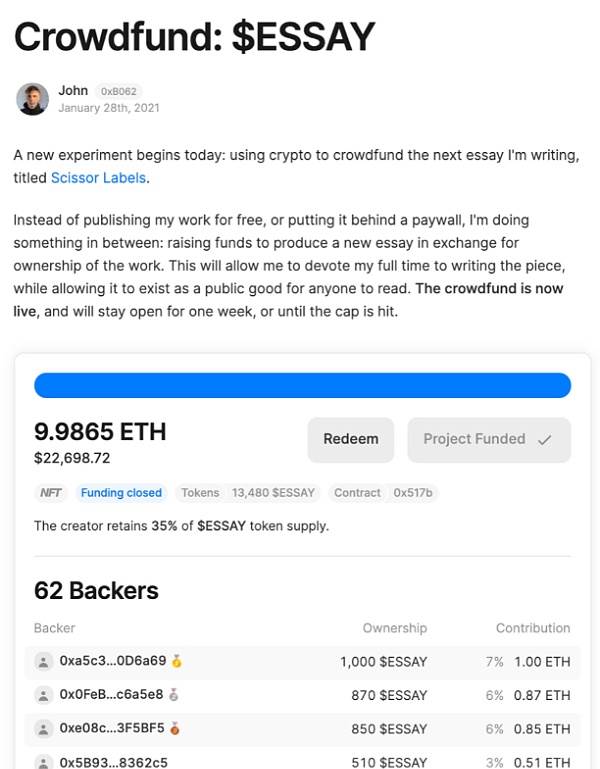
Task: Click the Project Funded button
Action: [489, 439]
